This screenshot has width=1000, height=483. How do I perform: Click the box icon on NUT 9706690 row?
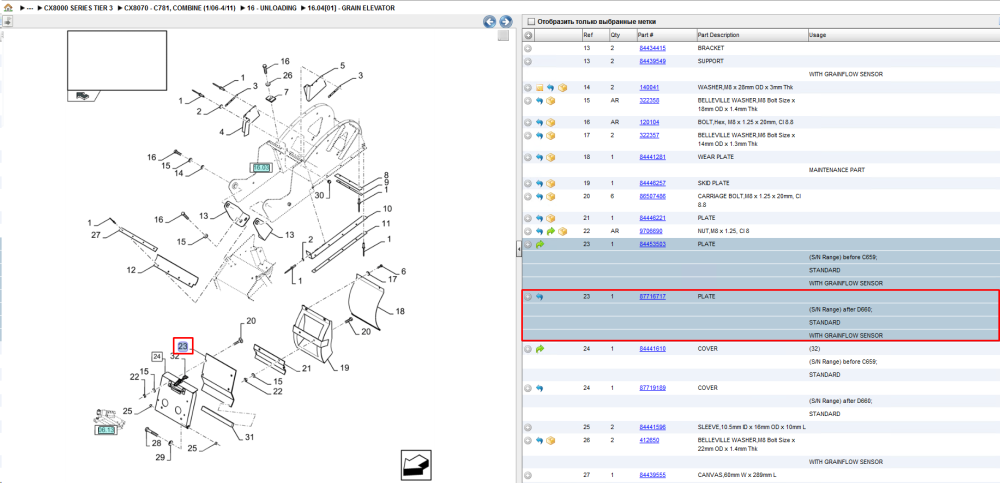click(x=562, y=231)
